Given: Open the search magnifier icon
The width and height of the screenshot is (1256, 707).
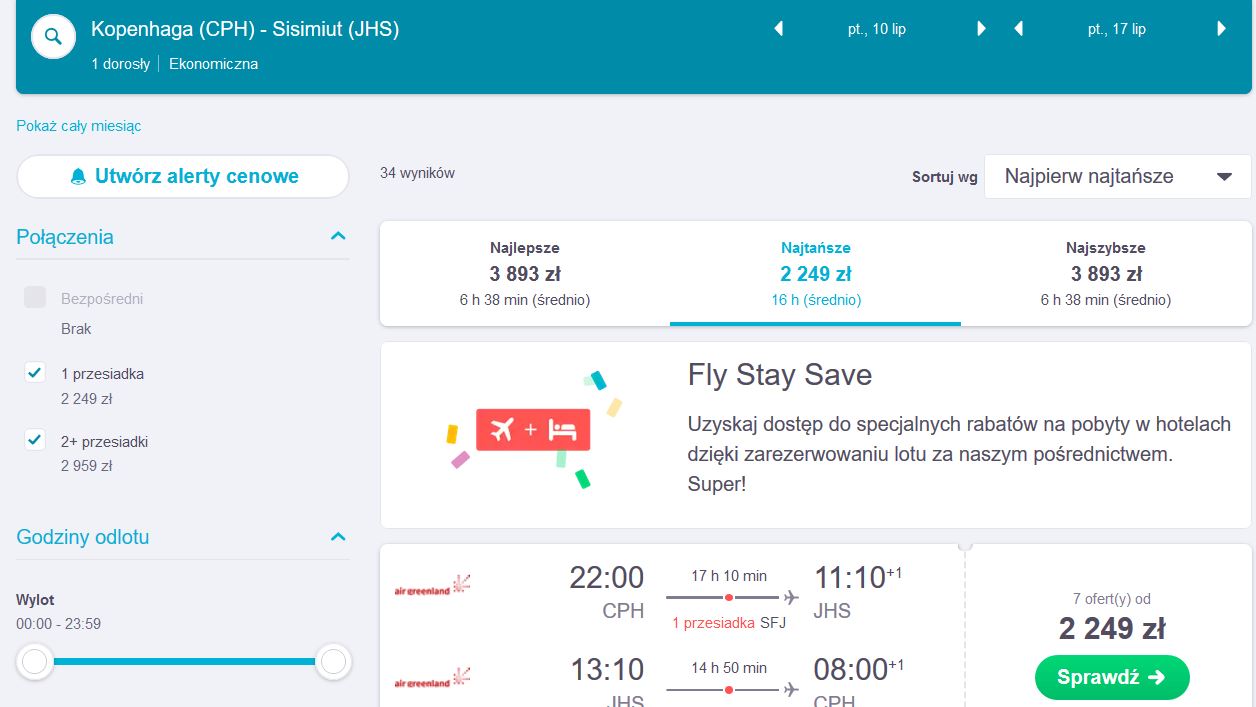Looking at the screenshot, I should [x=53, y=38].
